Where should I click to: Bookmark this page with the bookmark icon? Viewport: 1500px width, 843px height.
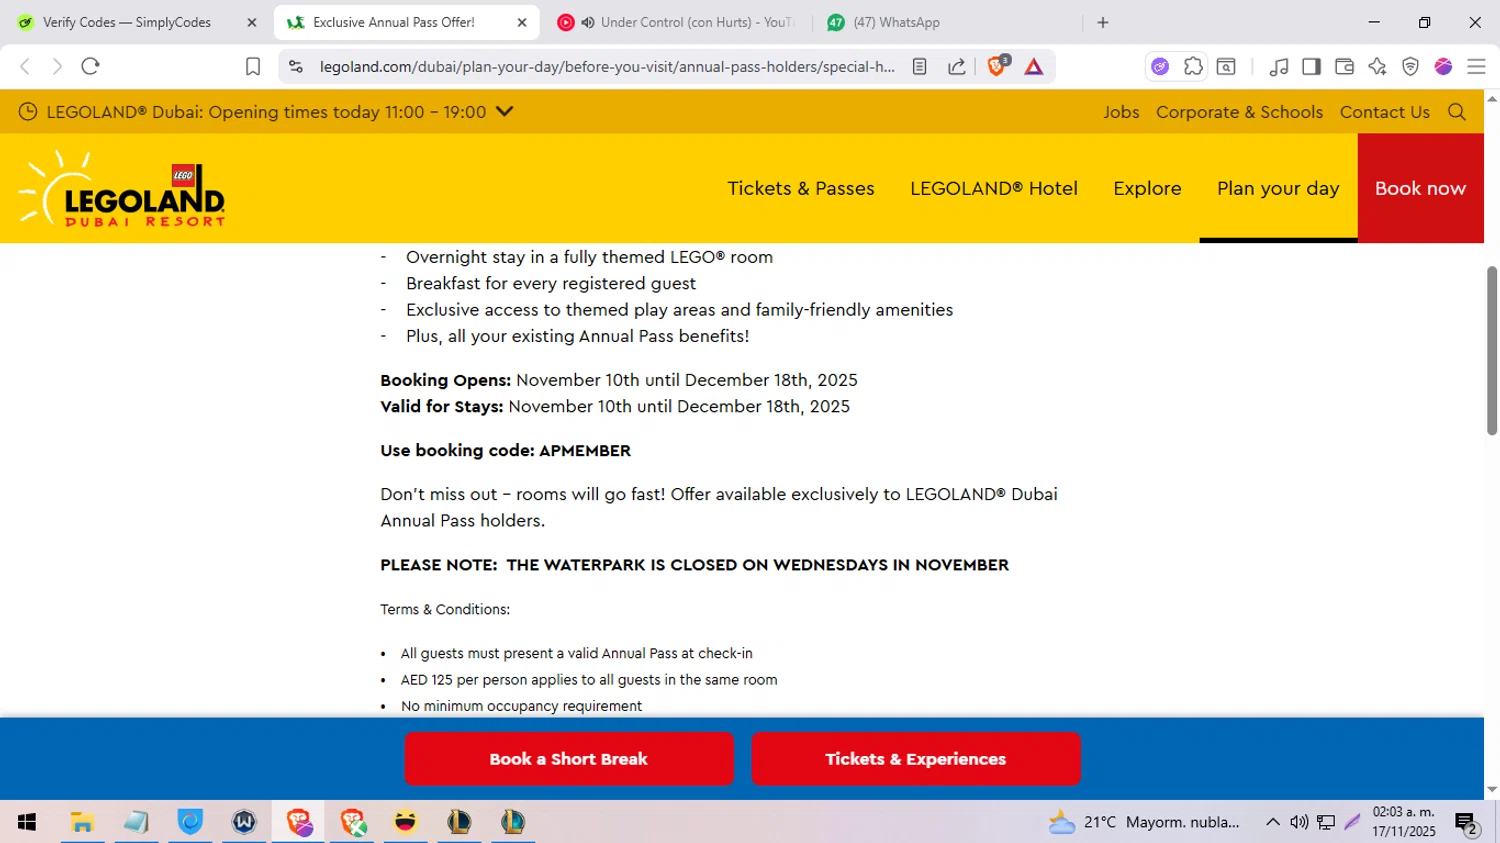[x=253, y=67]
